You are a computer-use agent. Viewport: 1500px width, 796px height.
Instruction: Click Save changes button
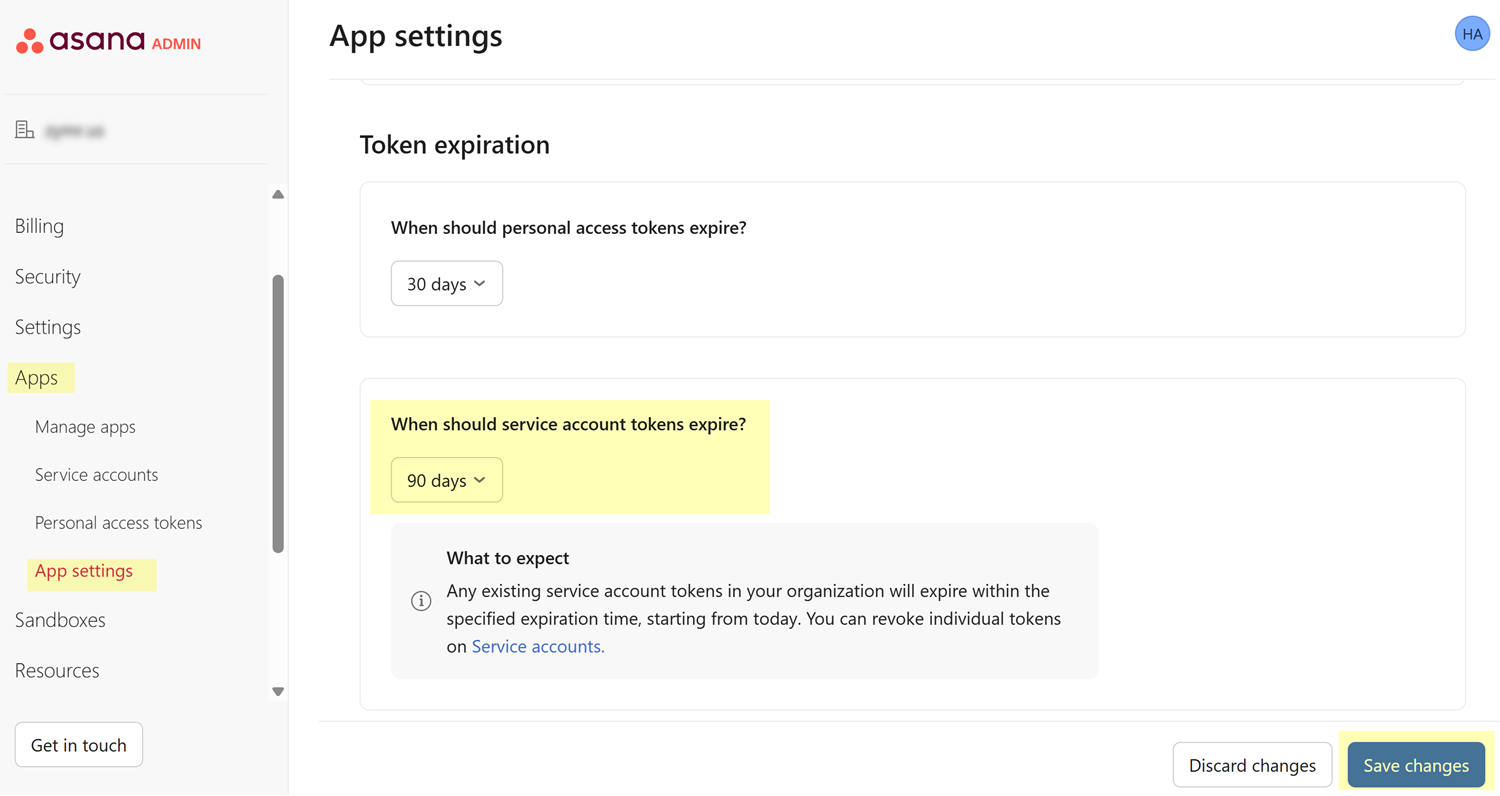1415,766
